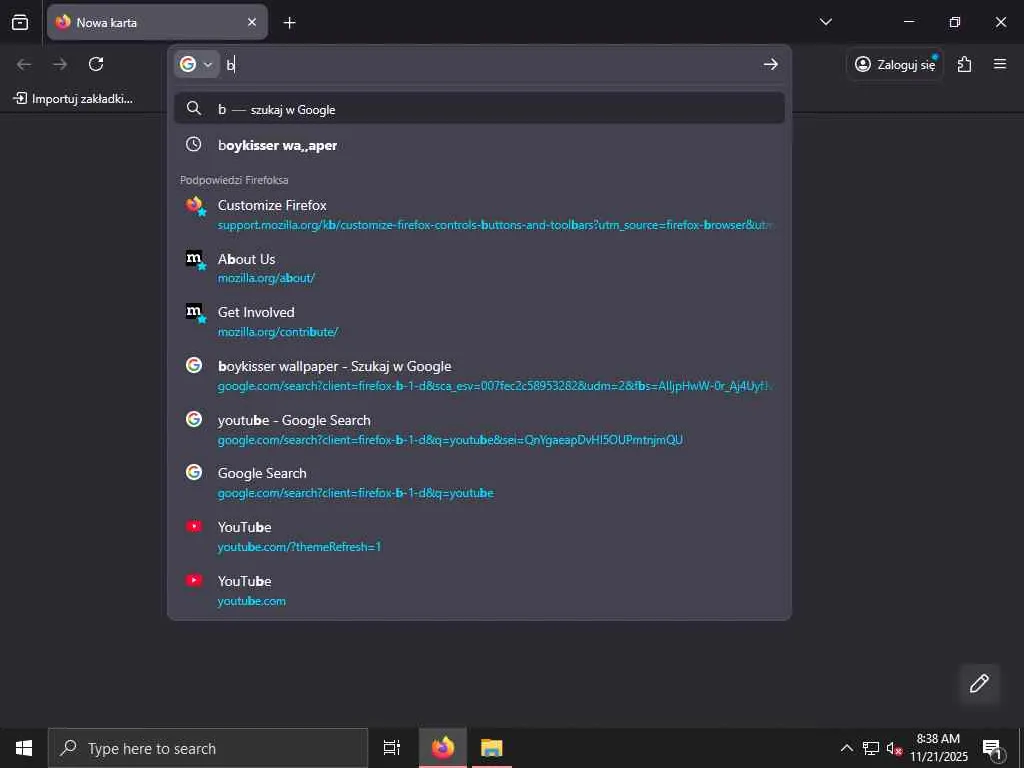Click the network icon in system tray
The image size is (1024, 768).
tap(871, 748)
